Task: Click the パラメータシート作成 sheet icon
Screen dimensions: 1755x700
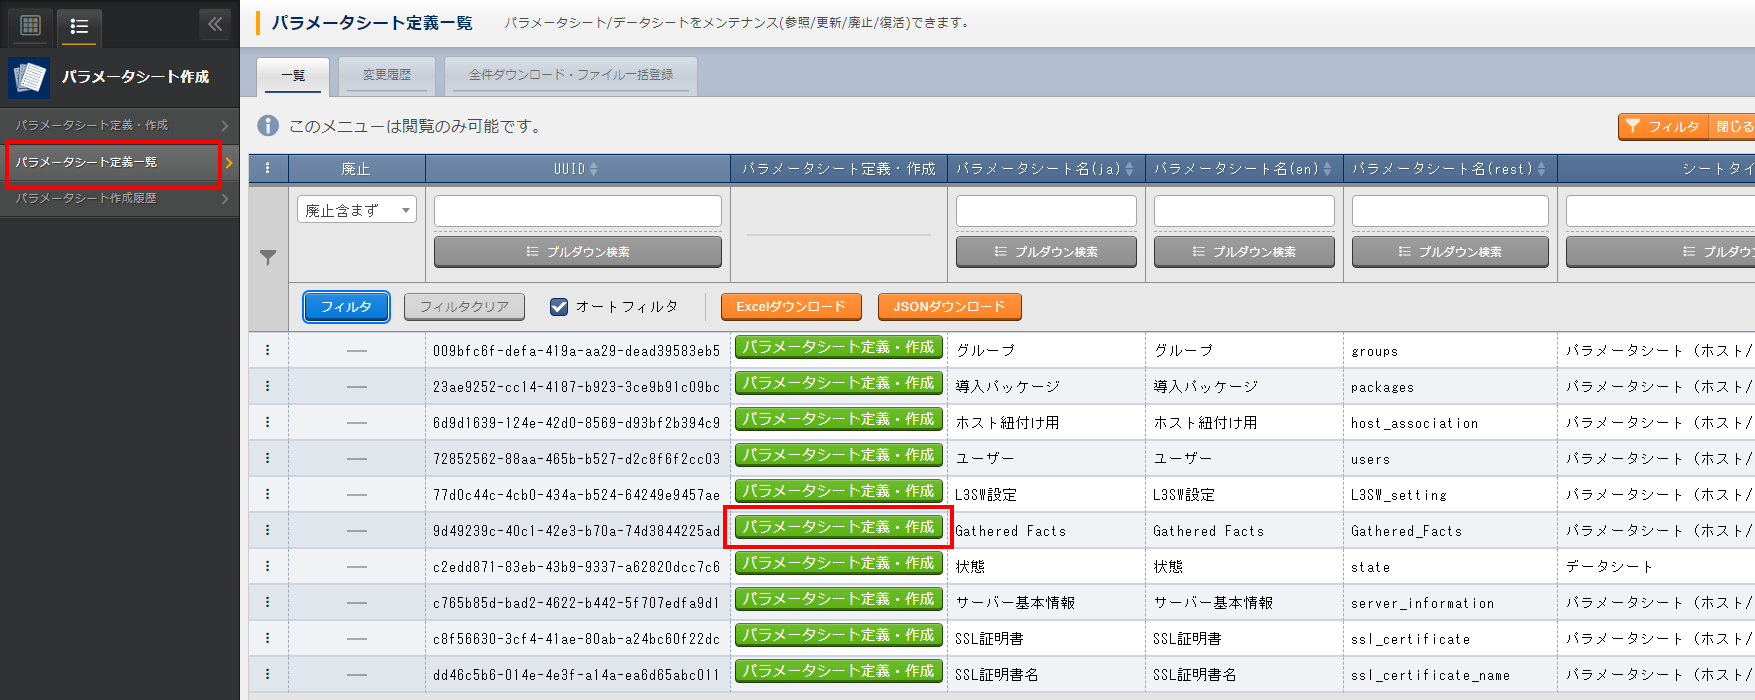Action: click(x=29, y=77)
